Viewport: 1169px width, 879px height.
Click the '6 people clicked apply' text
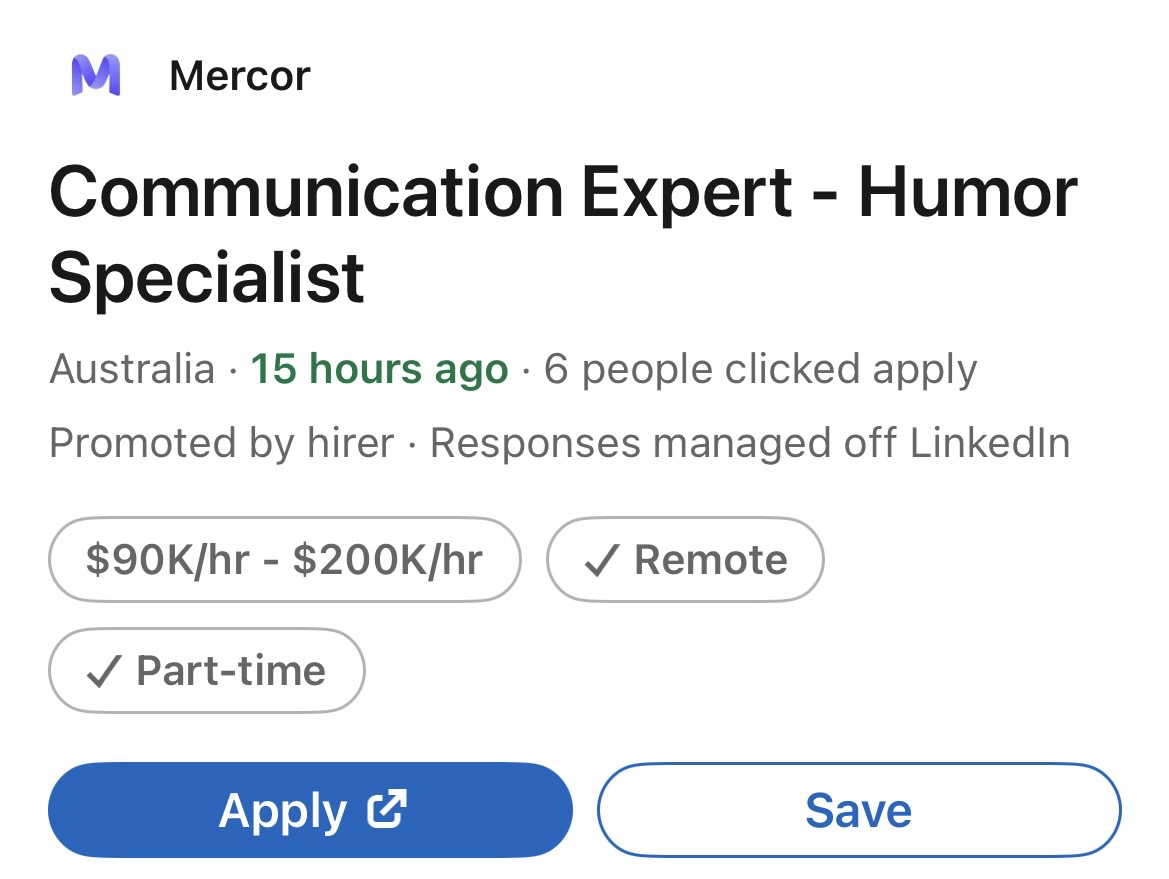click(x=760, y=369)
